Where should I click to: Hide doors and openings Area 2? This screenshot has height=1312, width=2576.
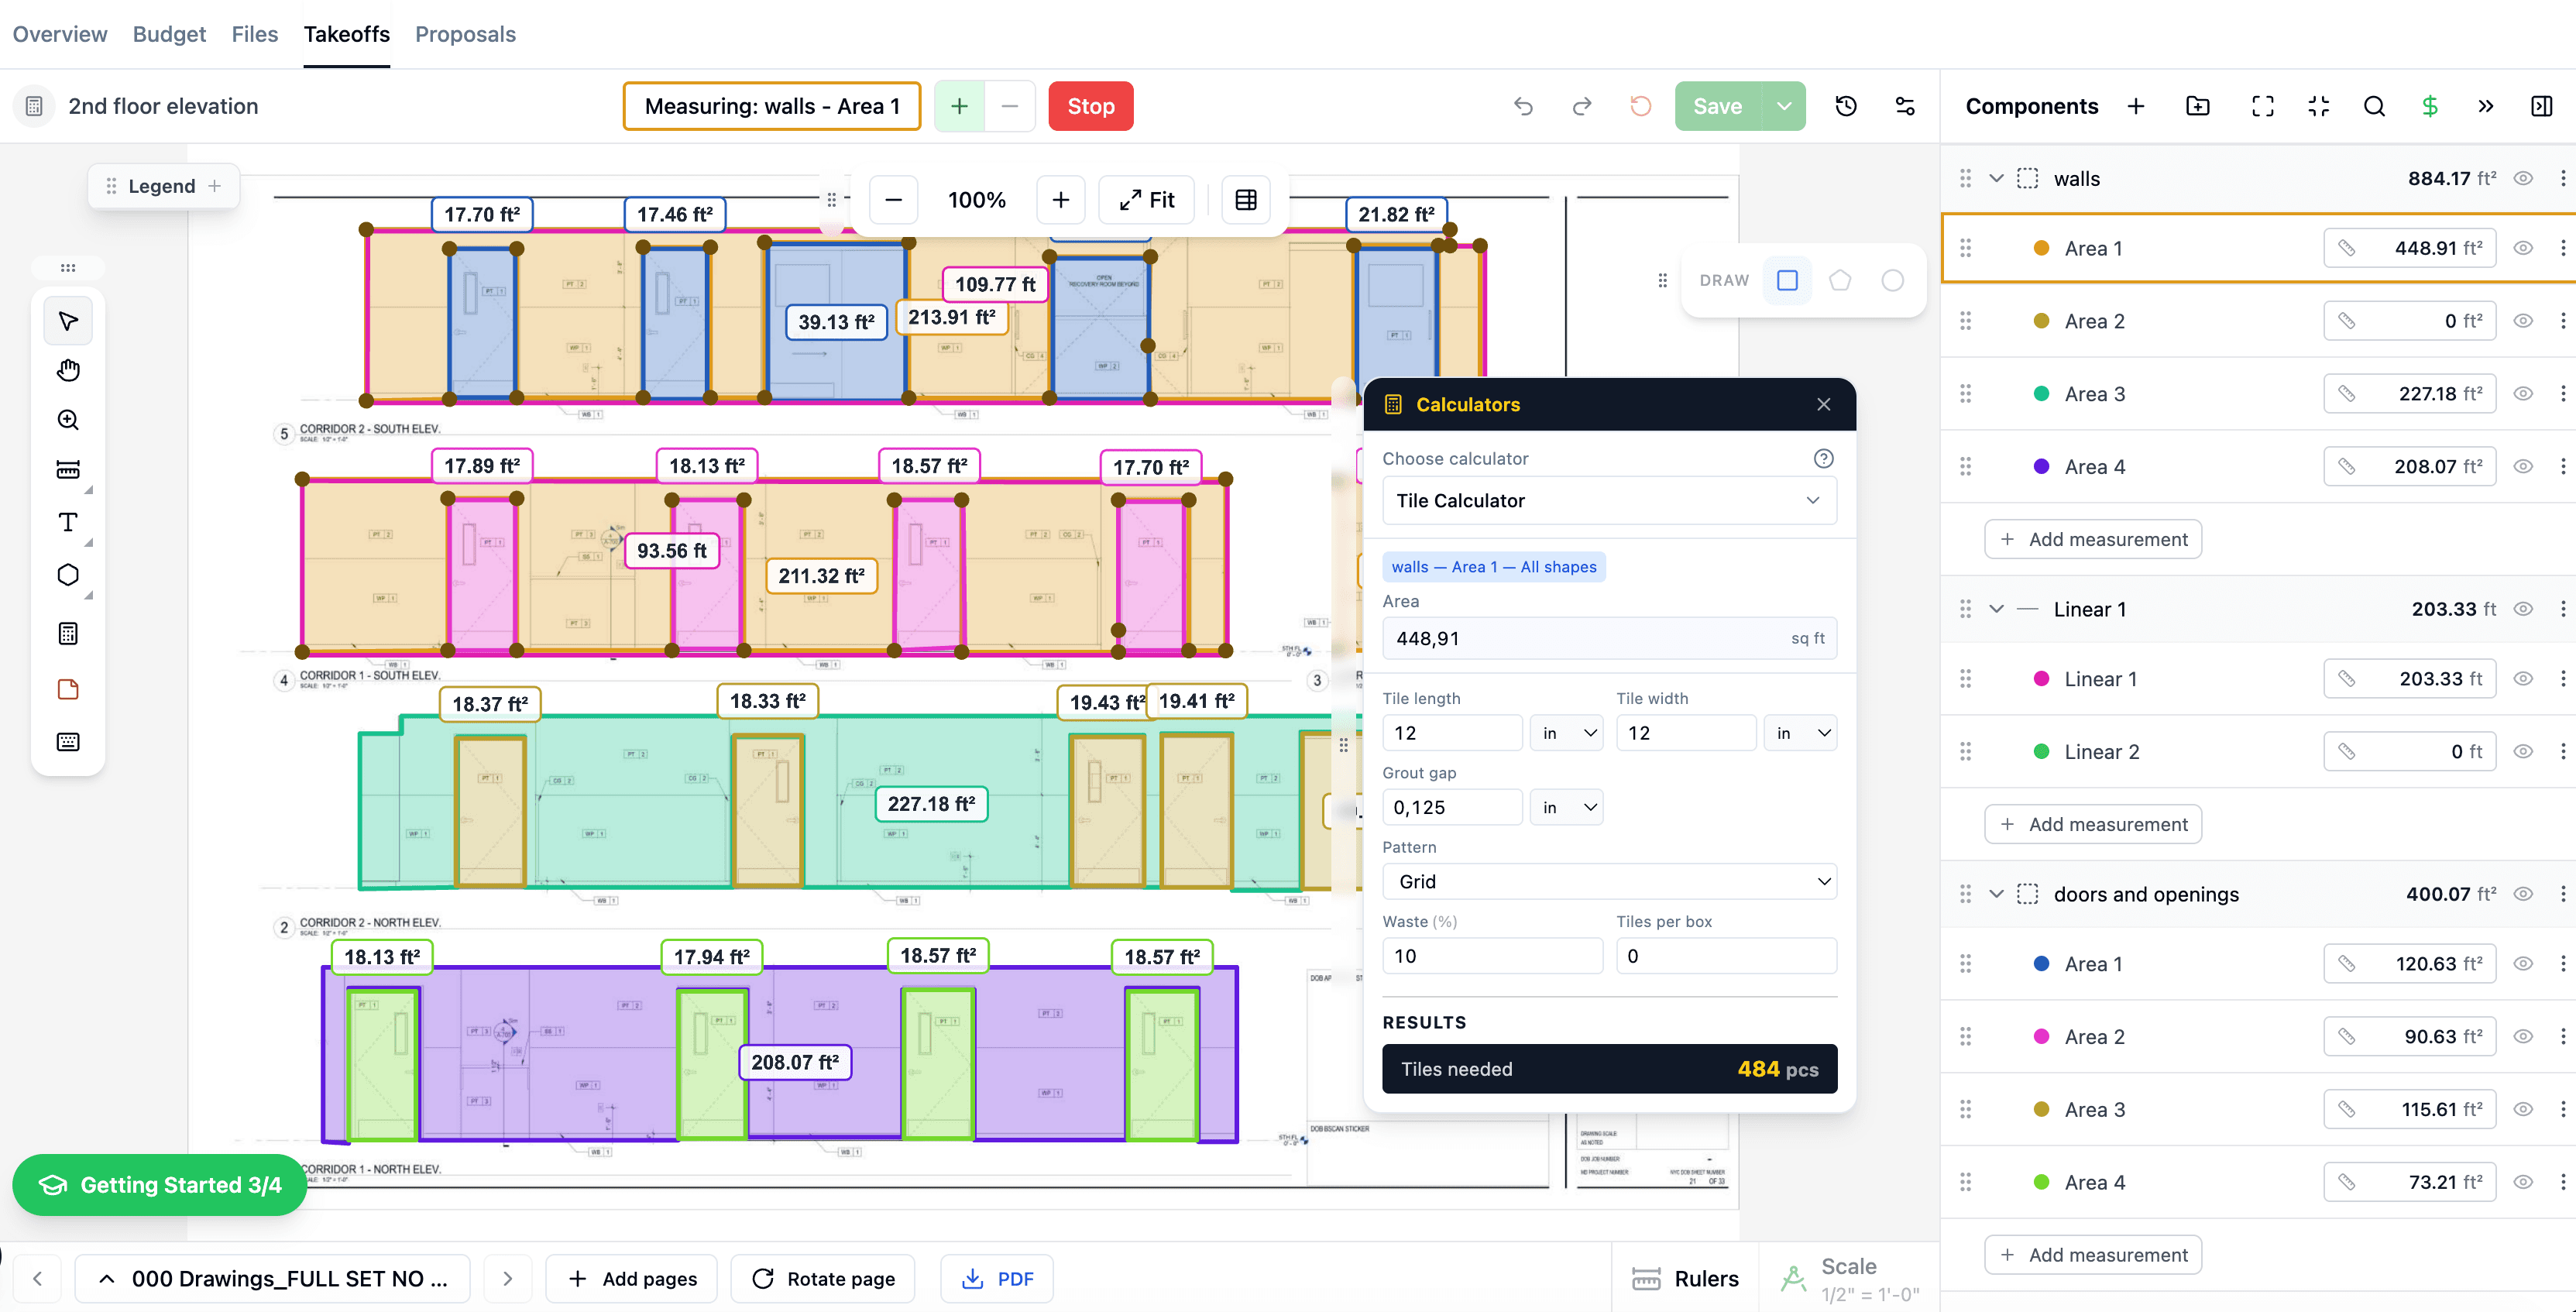[x=2524, y=1037]
